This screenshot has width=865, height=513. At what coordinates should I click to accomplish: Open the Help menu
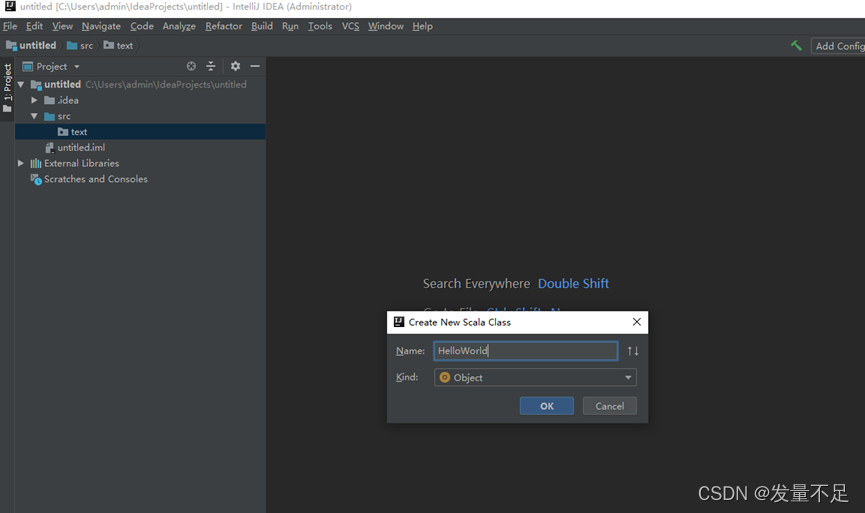point(423,26)
